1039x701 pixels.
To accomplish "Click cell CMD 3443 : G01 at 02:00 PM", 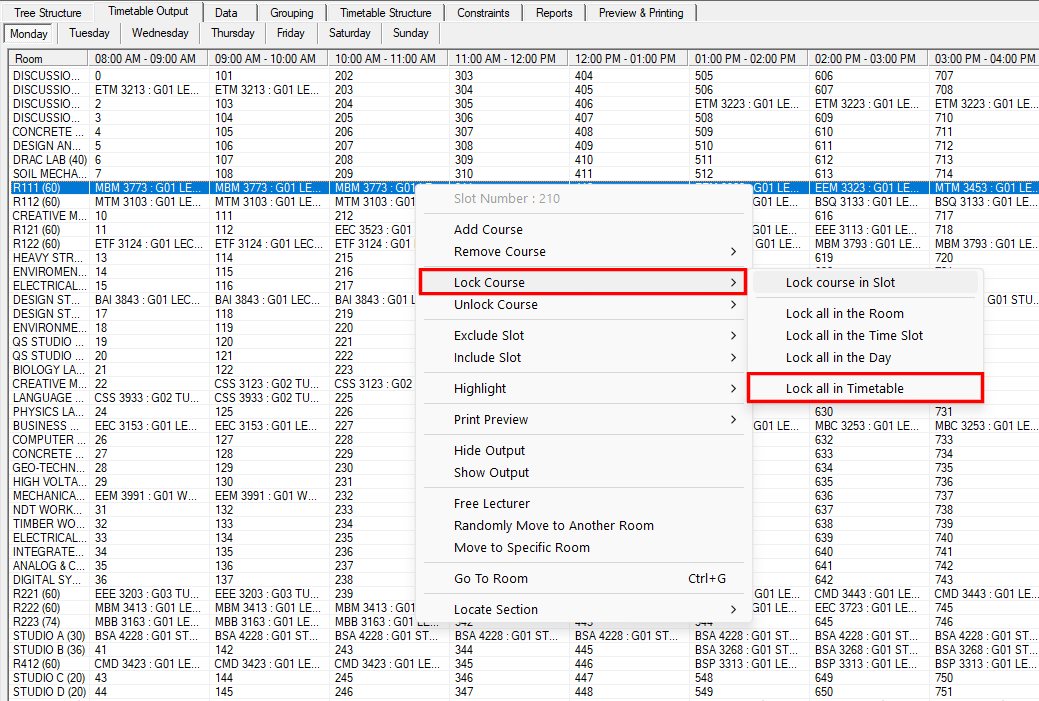I will [867, 594].
